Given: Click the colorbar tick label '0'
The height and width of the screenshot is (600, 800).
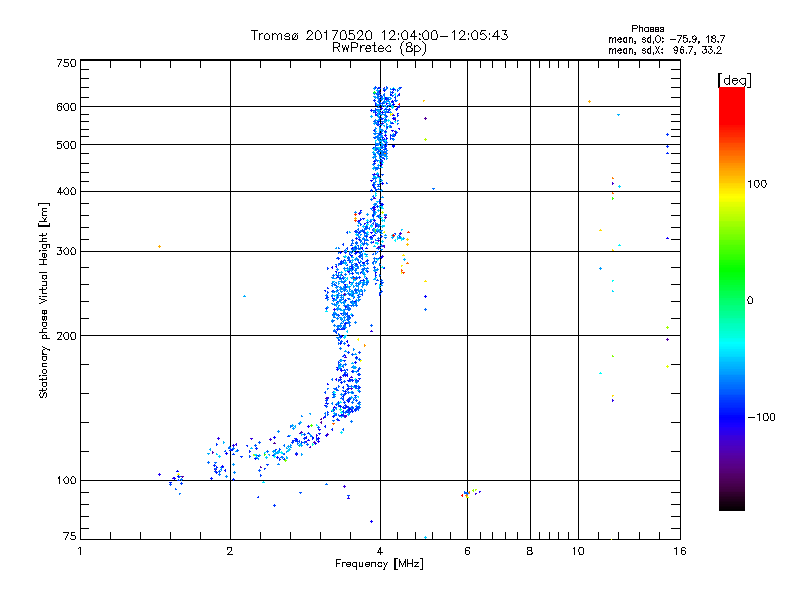Looking at the screenshot, I should [750, 301].
